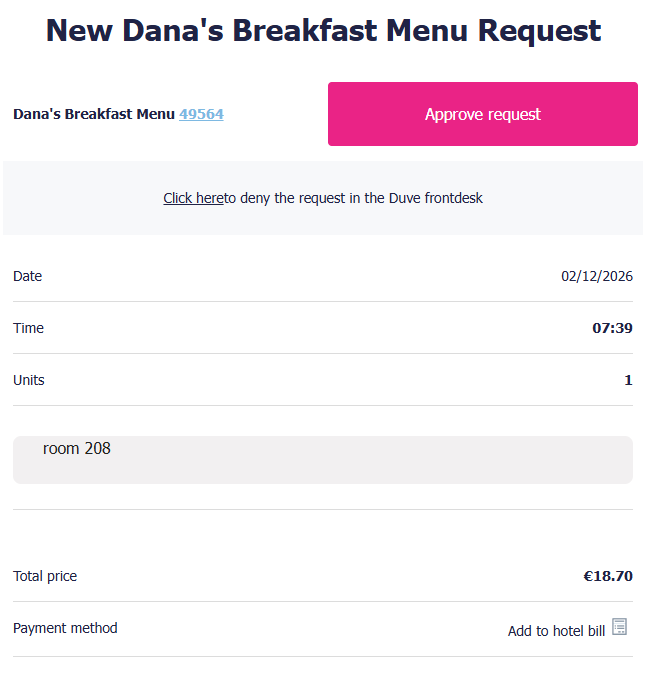The image size is (648, 683).
Task: Click the Units row label
Action: (29, 380)
